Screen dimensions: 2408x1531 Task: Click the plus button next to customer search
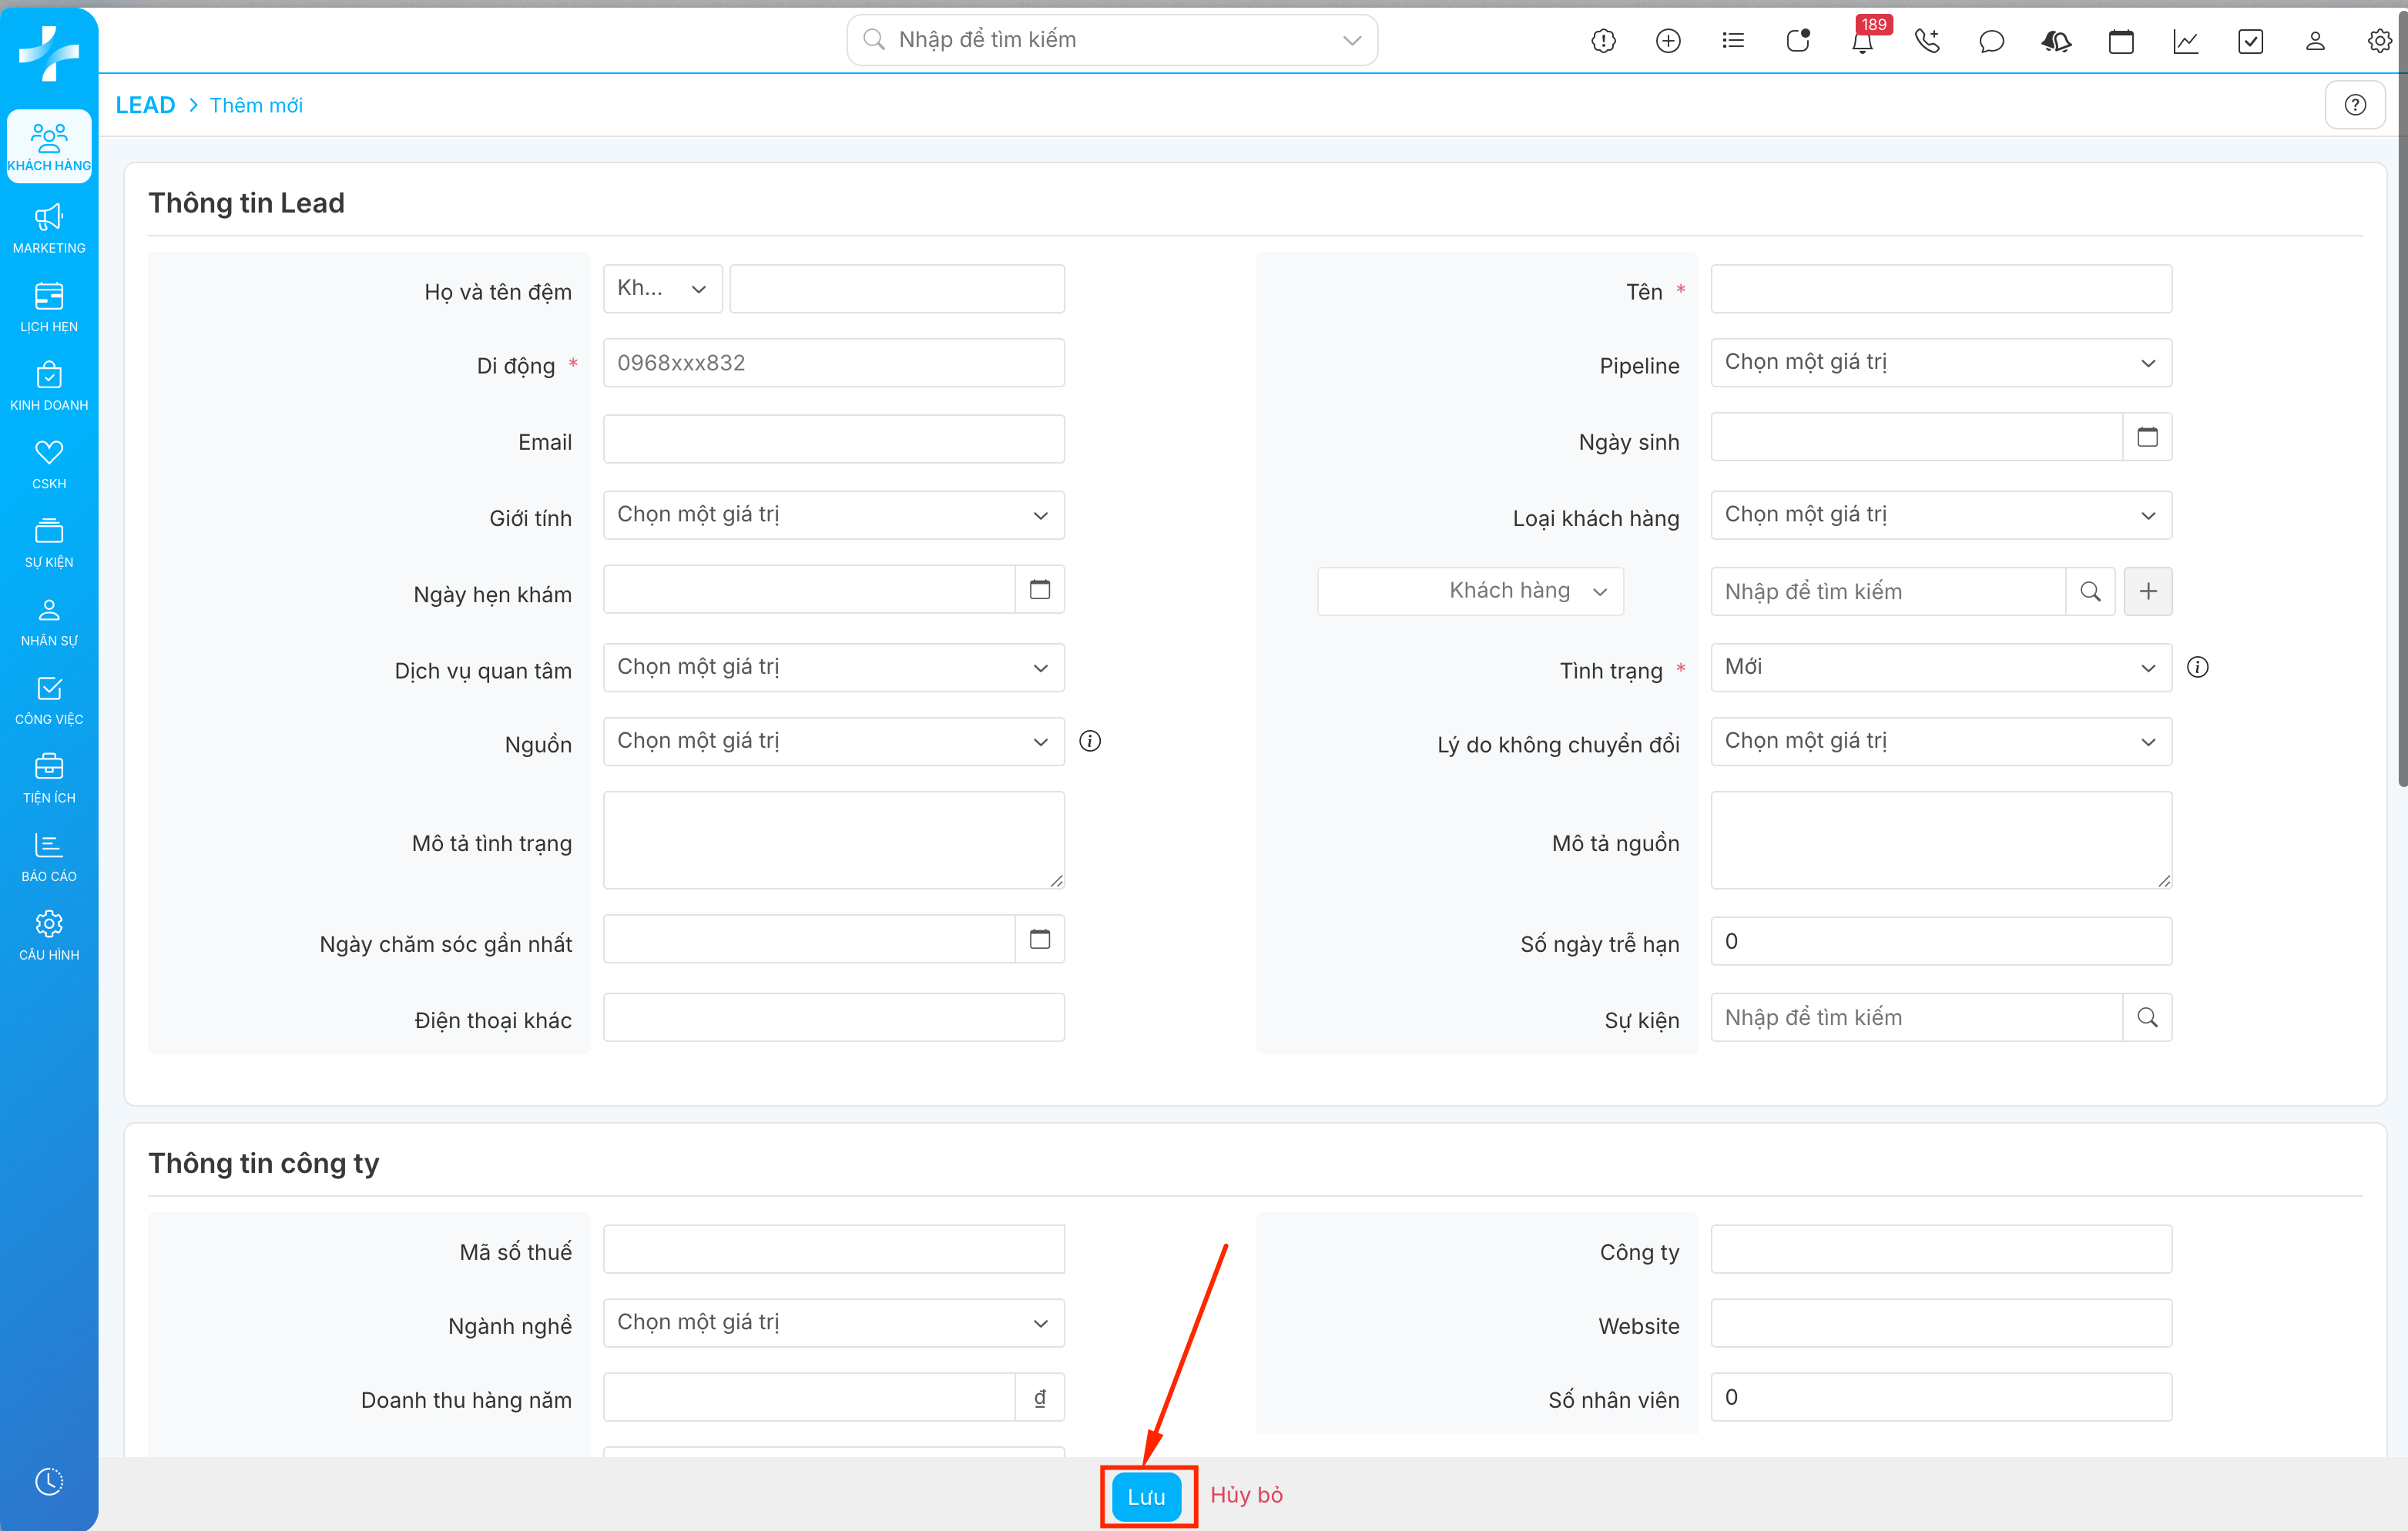click(x=2147, y=591)
